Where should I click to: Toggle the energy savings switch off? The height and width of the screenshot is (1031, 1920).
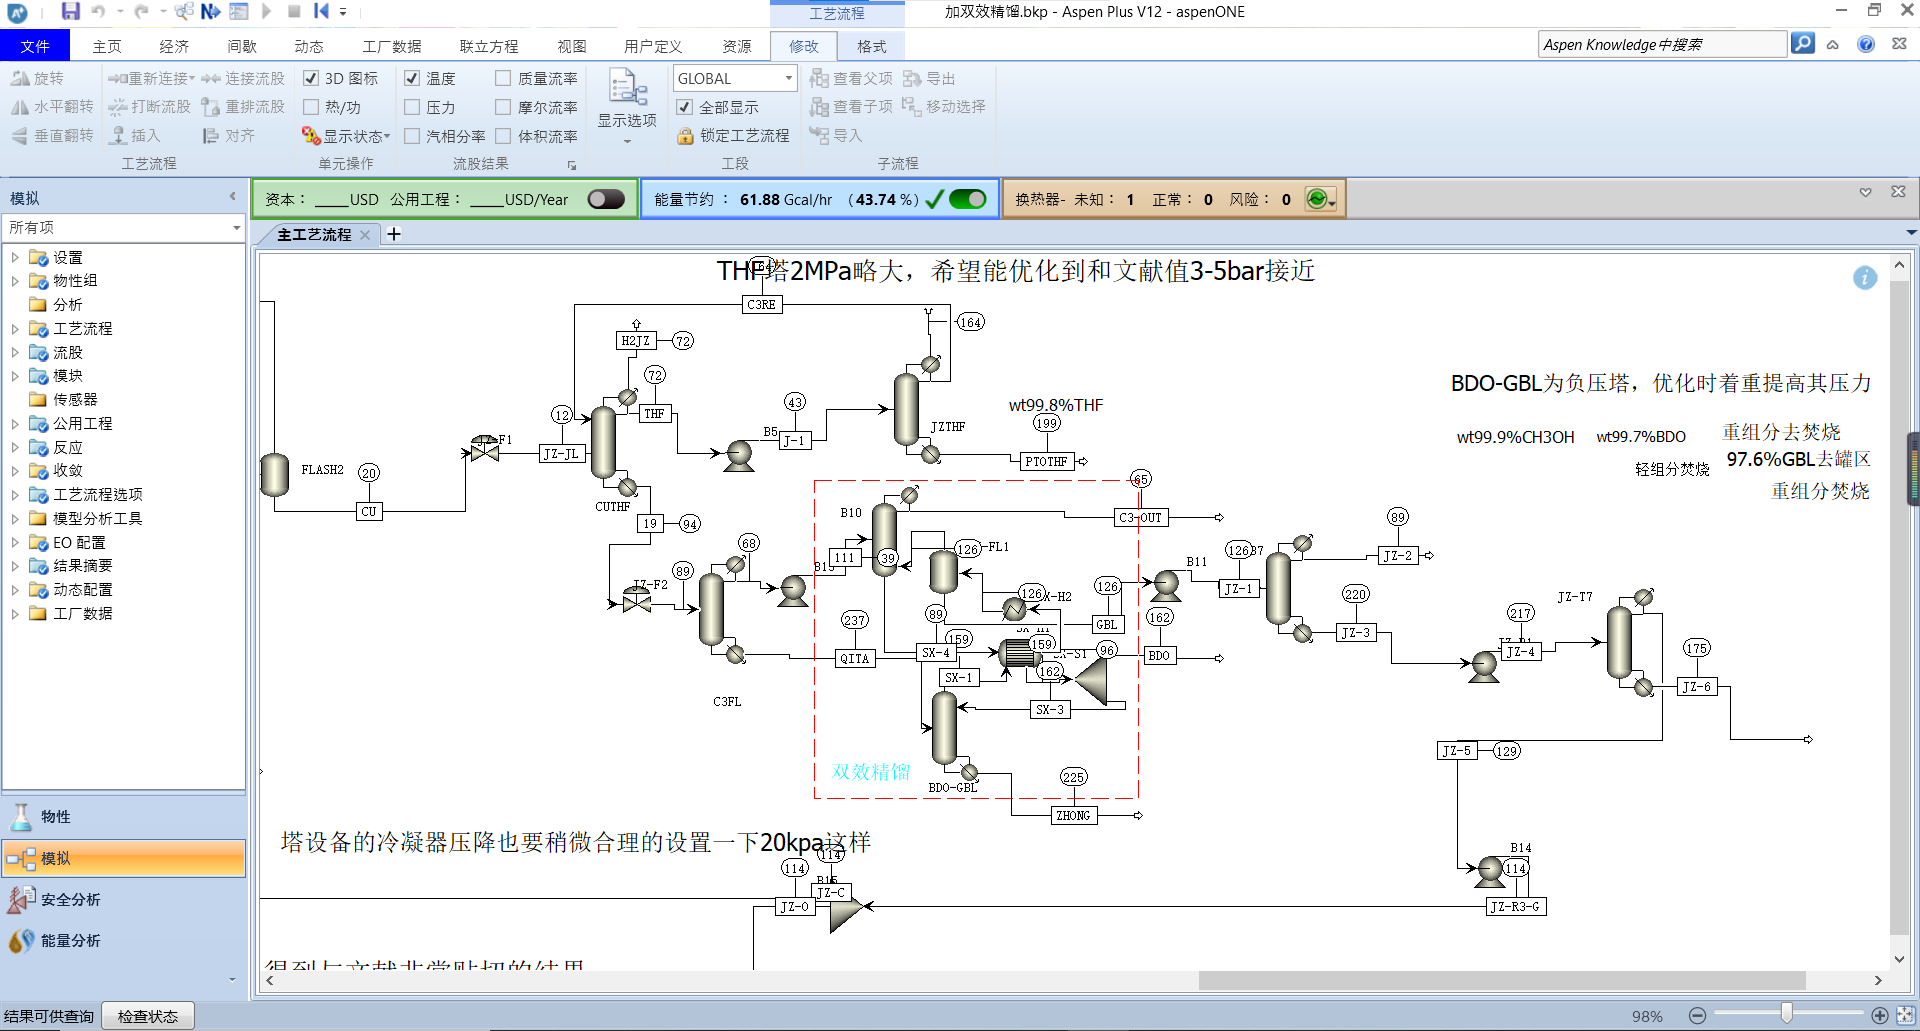(x=967, y=199)
